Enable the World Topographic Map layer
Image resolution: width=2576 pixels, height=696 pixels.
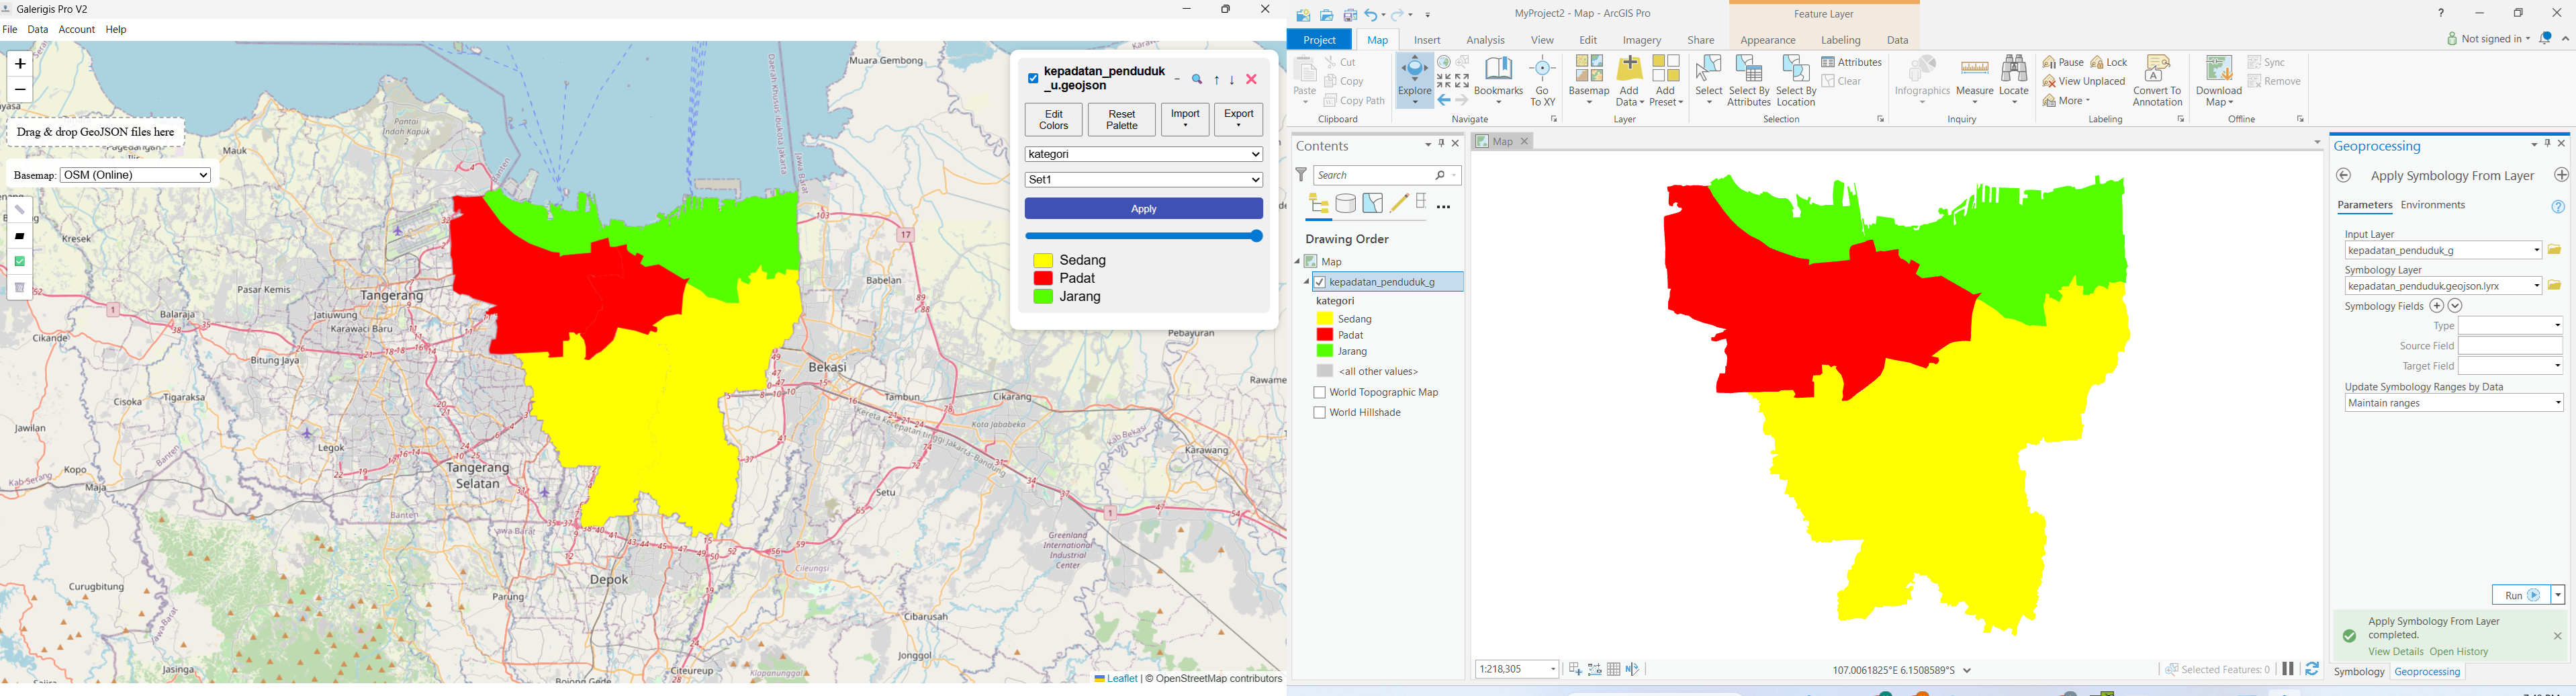pyautogui.click(x=1319, y=393)
